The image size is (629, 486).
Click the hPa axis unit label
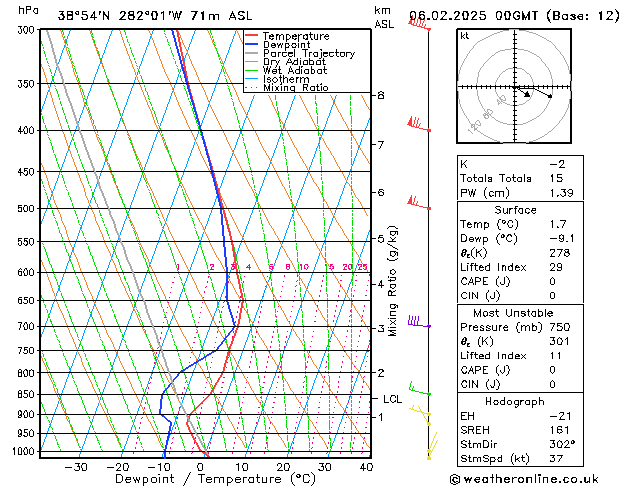point(28,10)
